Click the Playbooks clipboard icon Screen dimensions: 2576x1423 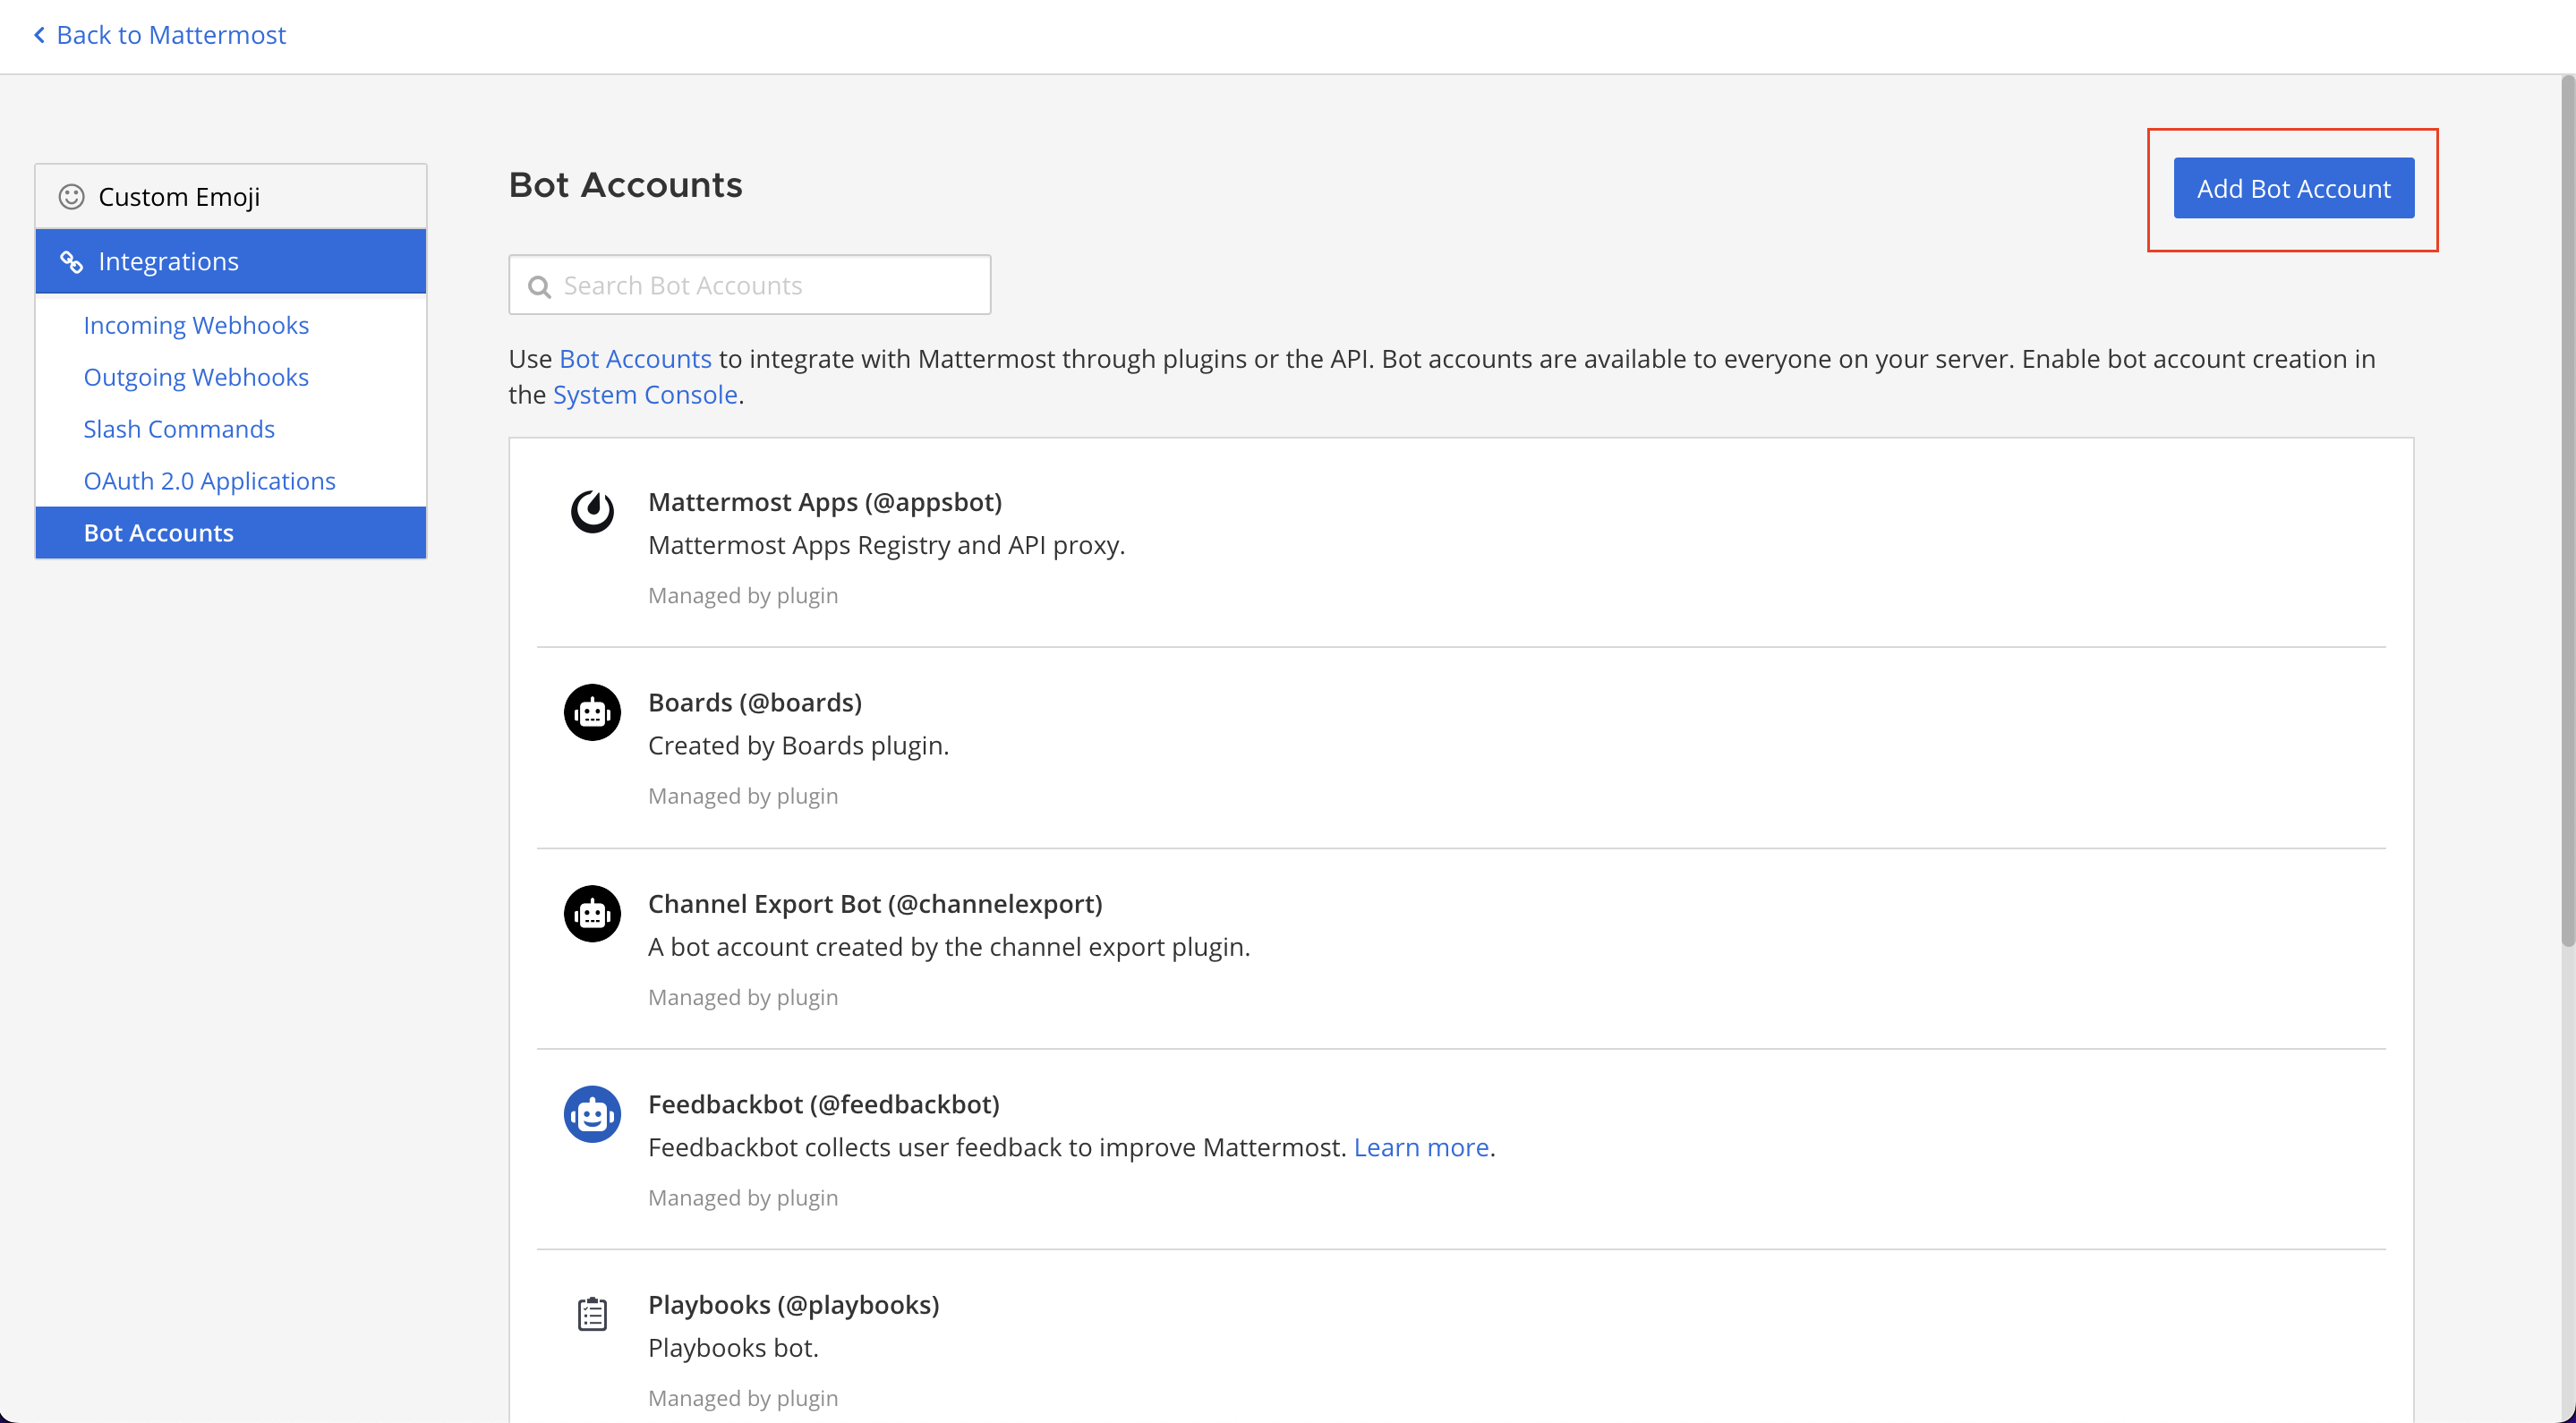point(592,1314)
